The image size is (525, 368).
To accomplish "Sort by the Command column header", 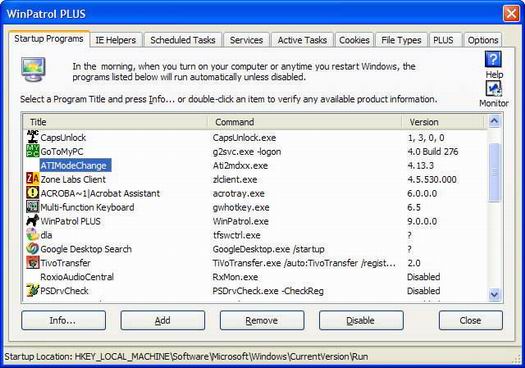I will click(305, 122).
